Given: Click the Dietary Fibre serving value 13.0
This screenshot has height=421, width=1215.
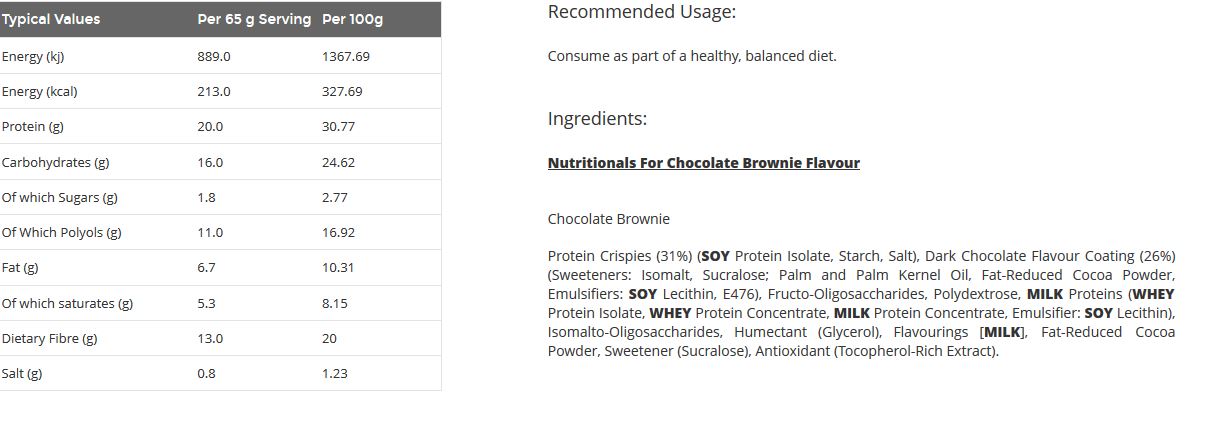Looking at the screenshot, I should [210, 338].
